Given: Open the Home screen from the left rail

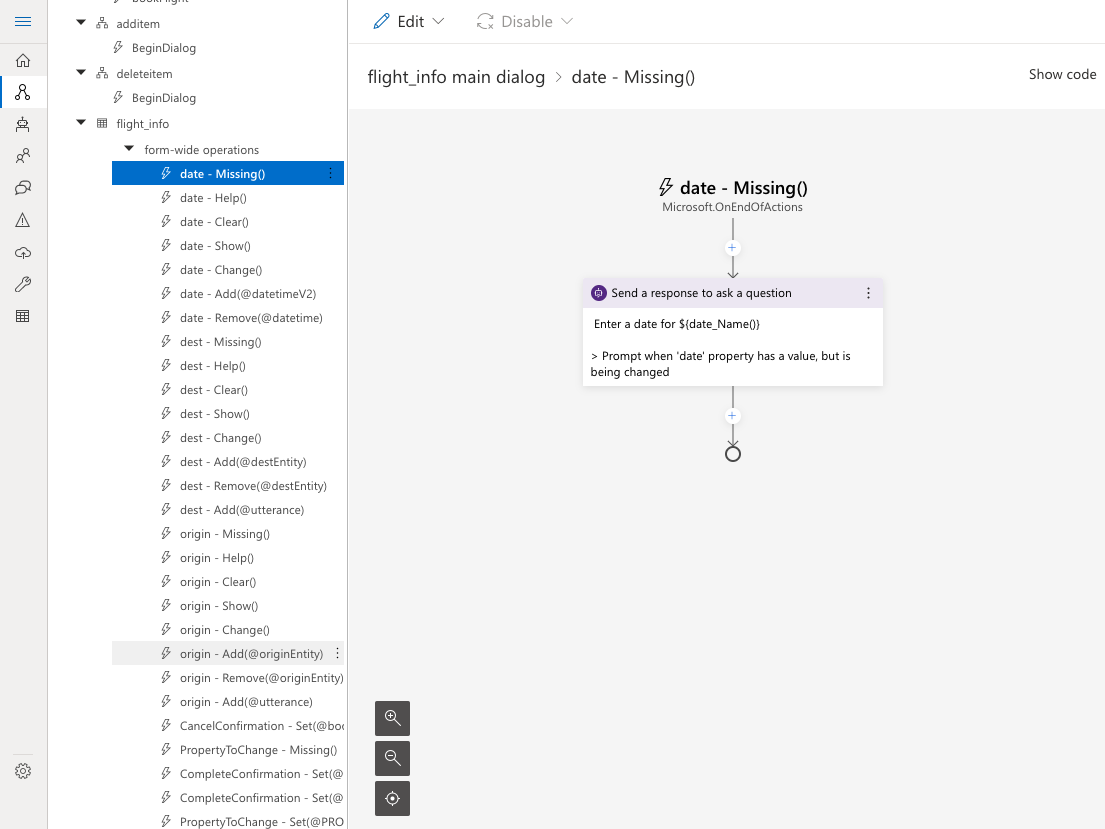Looking at the screenshot, I should [x=23, y=60].
